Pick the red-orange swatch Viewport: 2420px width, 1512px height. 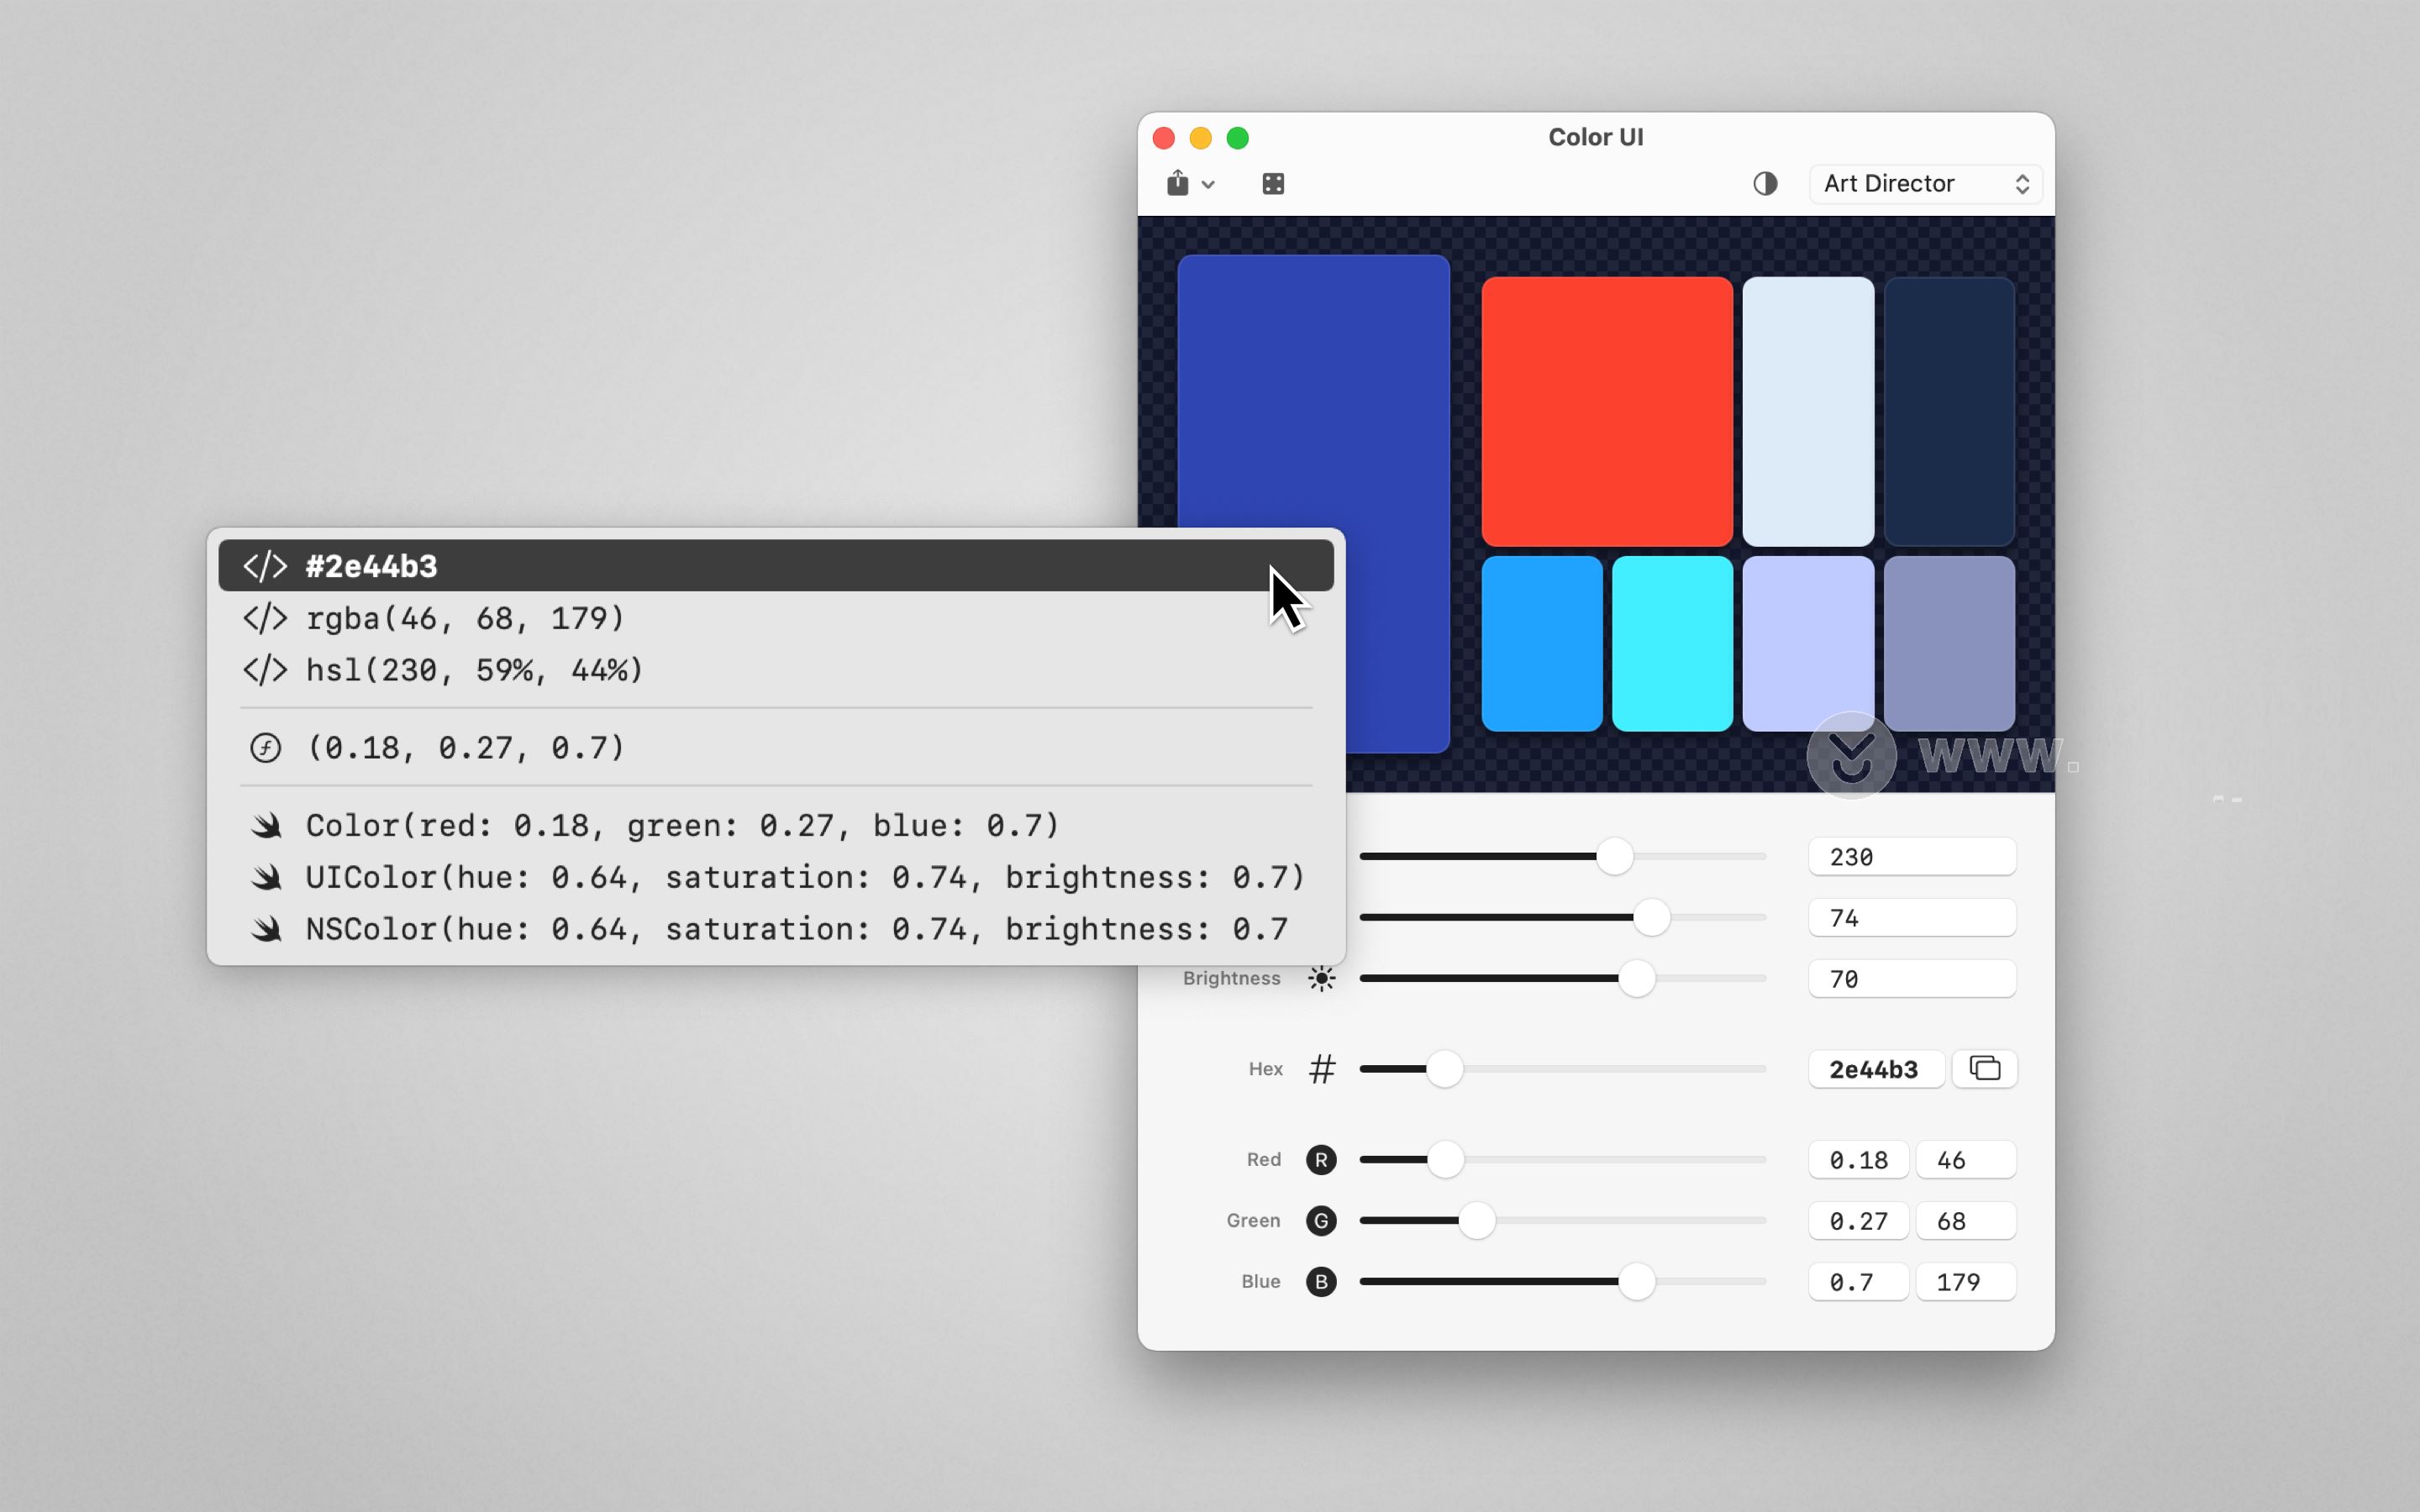1607,411
